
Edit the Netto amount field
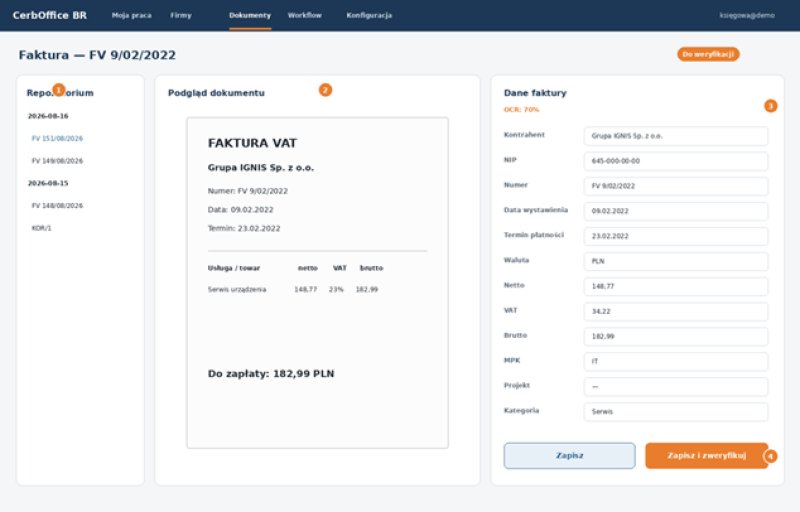(x=676, y=286)
